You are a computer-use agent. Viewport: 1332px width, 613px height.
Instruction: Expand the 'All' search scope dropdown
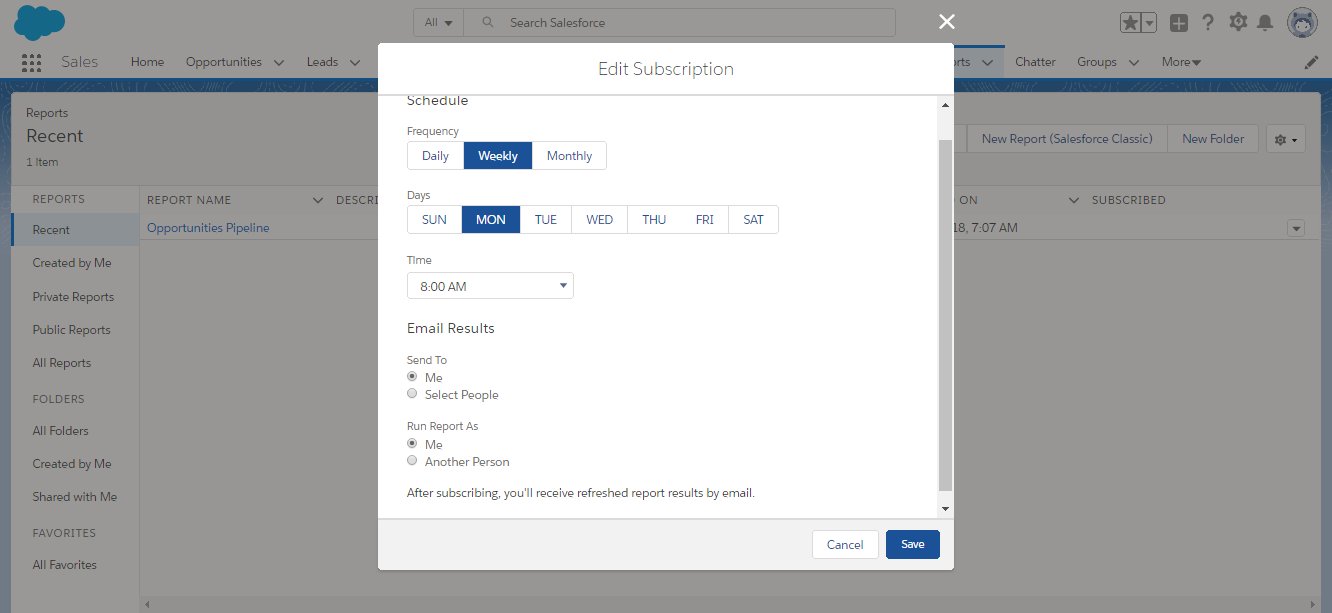click(438, 22)
